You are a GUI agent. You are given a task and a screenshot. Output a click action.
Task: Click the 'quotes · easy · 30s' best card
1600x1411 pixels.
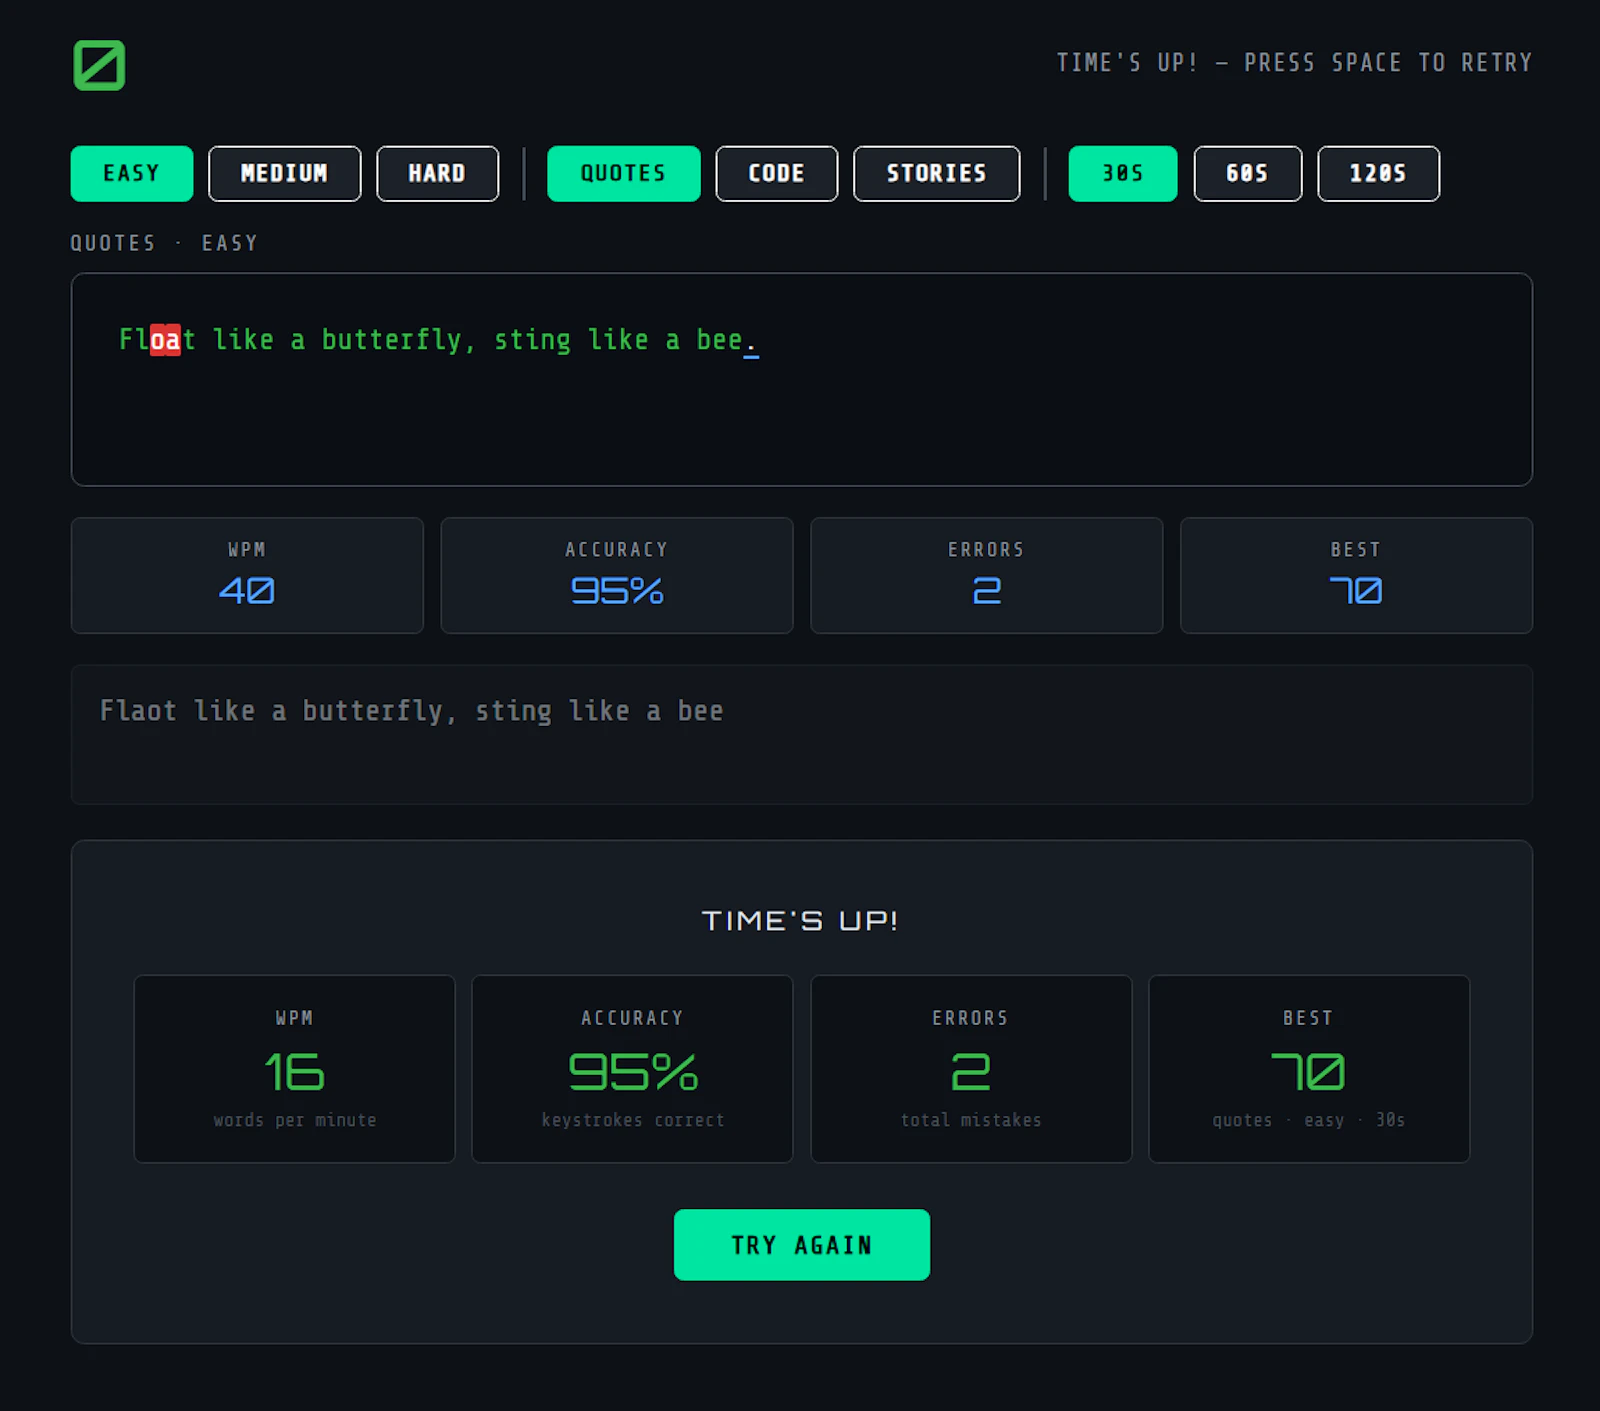[x=1309, y=1069]
